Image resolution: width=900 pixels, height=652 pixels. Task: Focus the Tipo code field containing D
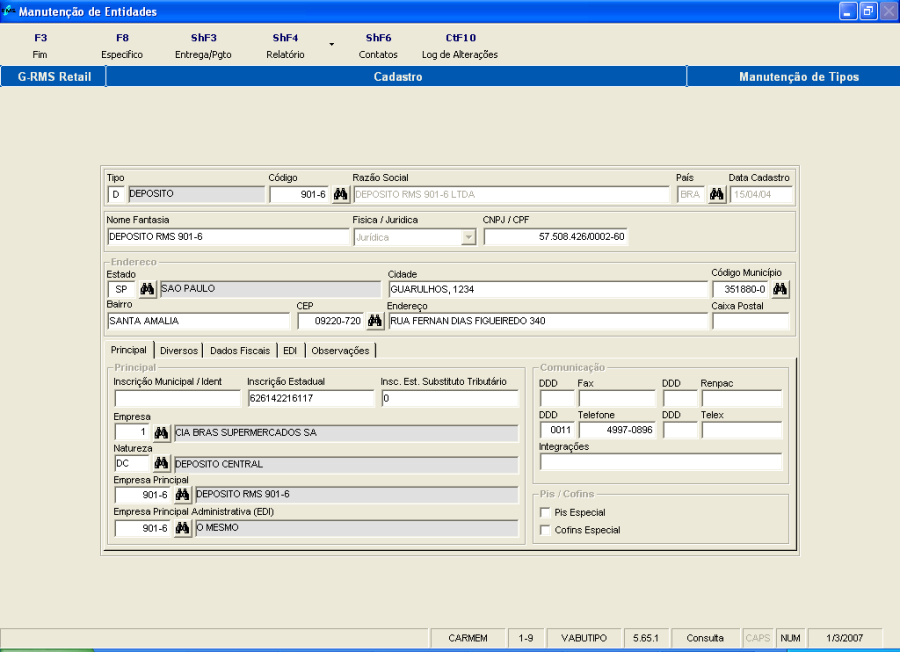[x=116, y=195]
